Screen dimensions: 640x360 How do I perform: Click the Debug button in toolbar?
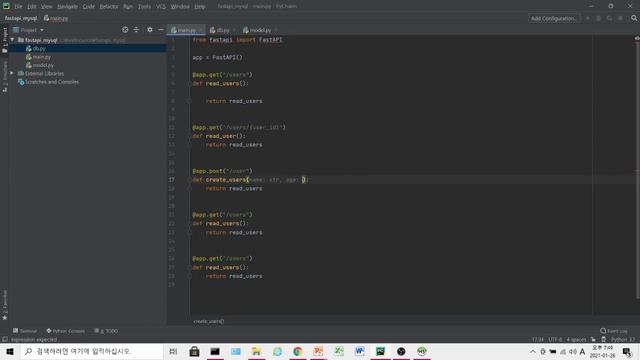tap(598, 18)
